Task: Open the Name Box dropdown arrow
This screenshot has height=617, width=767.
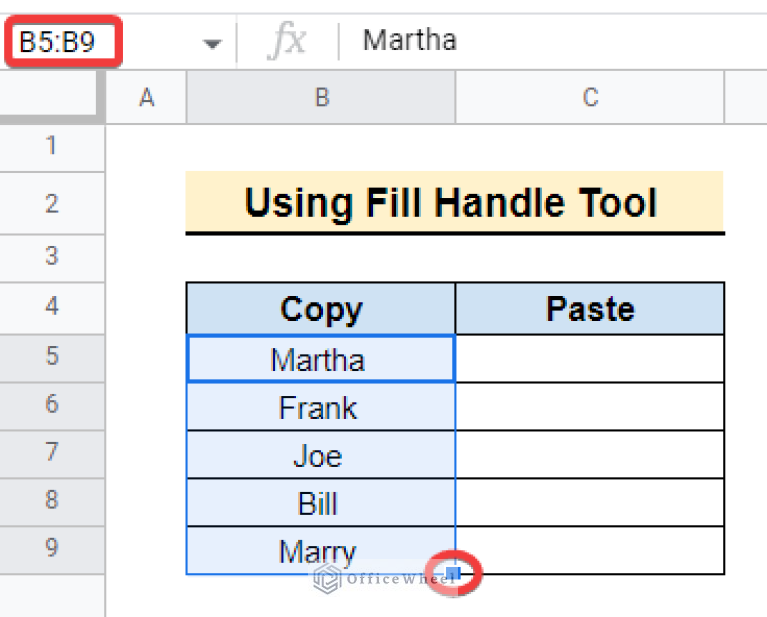Action: [212, 44]
